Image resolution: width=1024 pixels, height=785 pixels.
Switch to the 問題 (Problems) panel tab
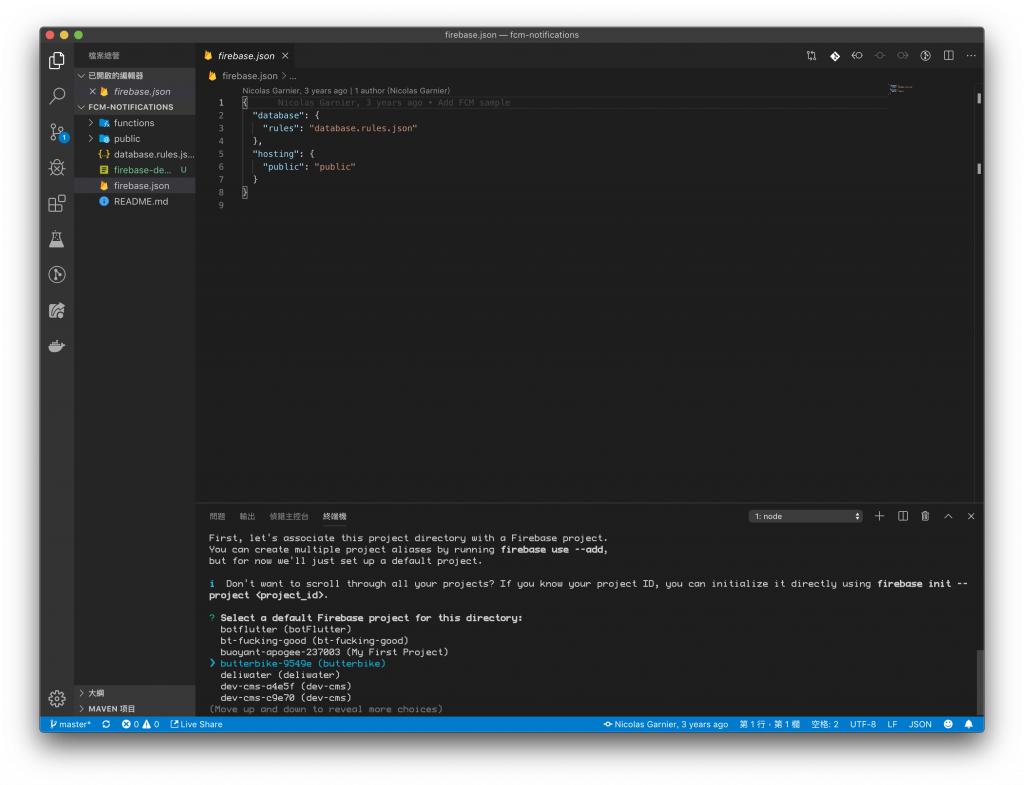tap(217, 516)
